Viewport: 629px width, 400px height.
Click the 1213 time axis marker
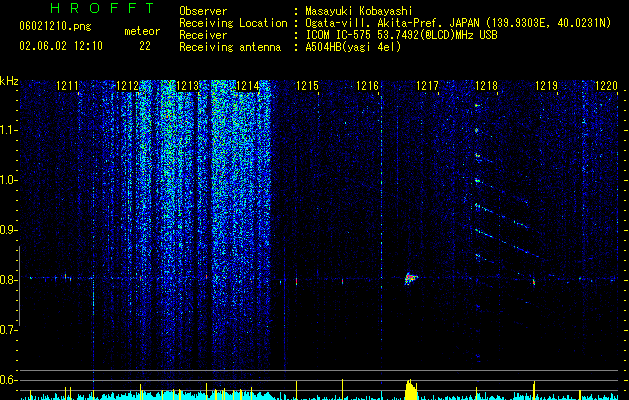coord(187,85)
